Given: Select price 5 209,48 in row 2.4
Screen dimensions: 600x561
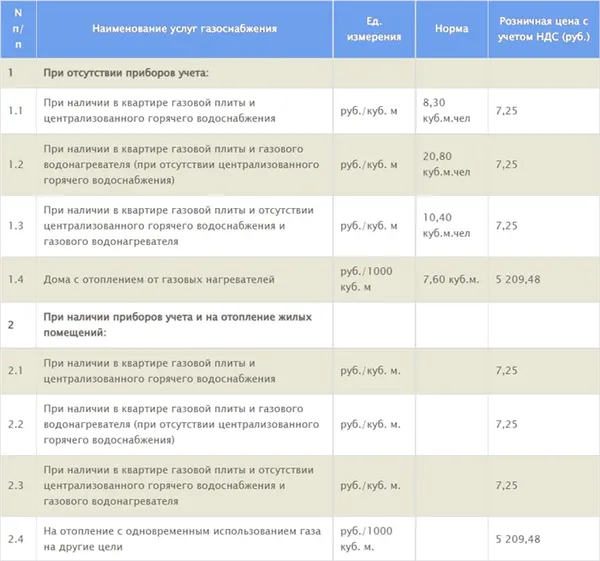Looking at the screenshot, I should [518, 539].
